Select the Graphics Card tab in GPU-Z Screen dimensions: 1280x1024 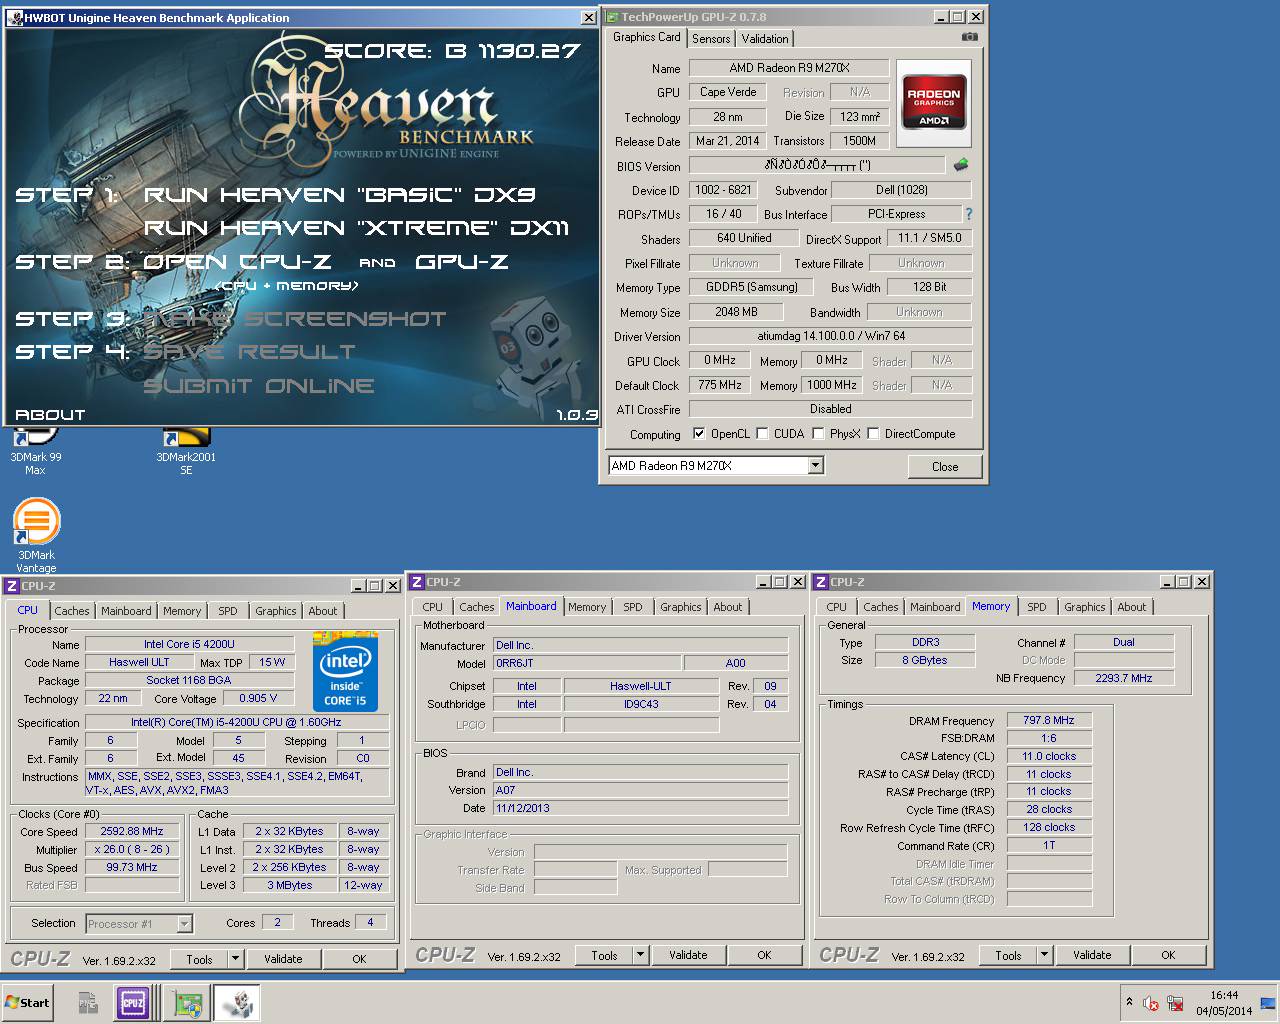pyautogui.click(x=647, y=37)
